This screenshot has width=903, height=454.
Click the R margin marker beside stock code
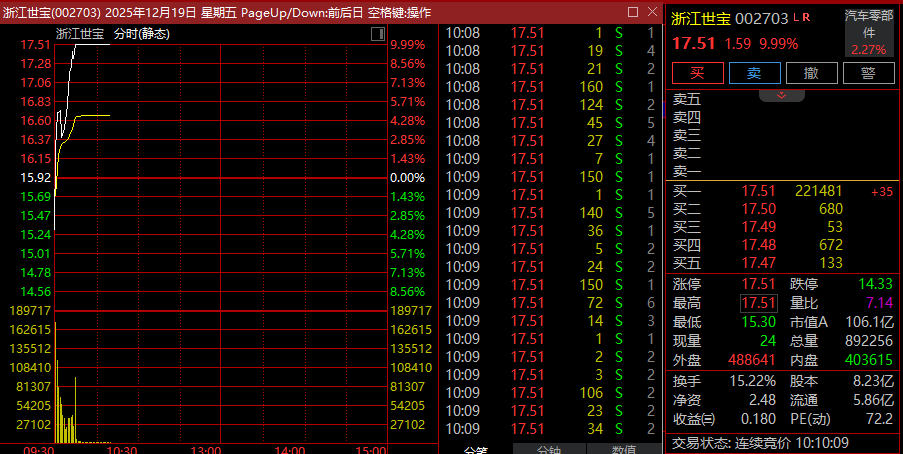tap(807, 18)
